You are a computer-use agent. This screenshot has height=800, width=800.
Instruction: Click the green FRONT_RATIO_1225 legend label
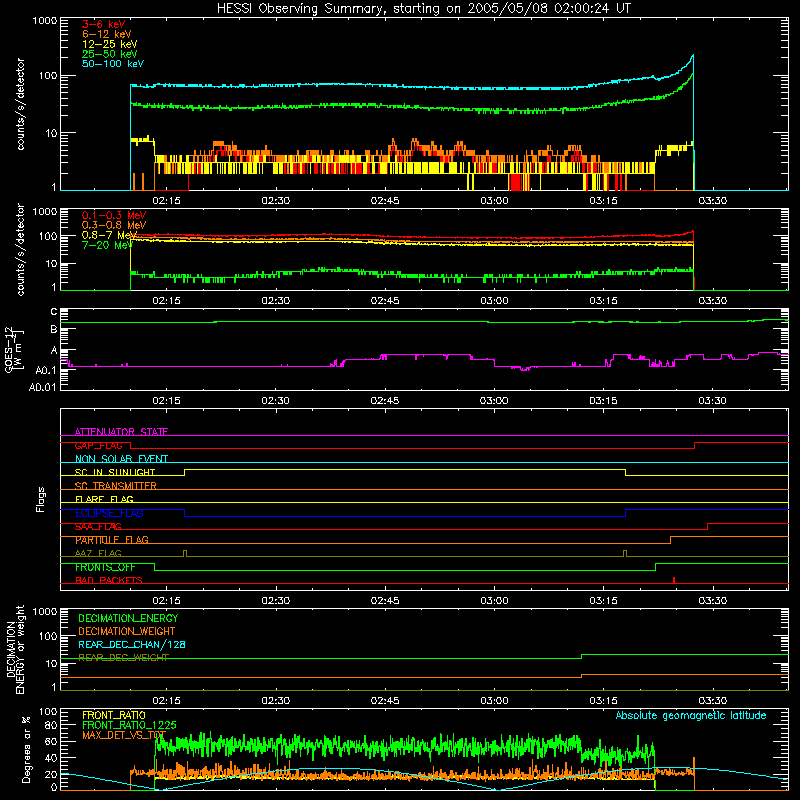coord(129,725)
